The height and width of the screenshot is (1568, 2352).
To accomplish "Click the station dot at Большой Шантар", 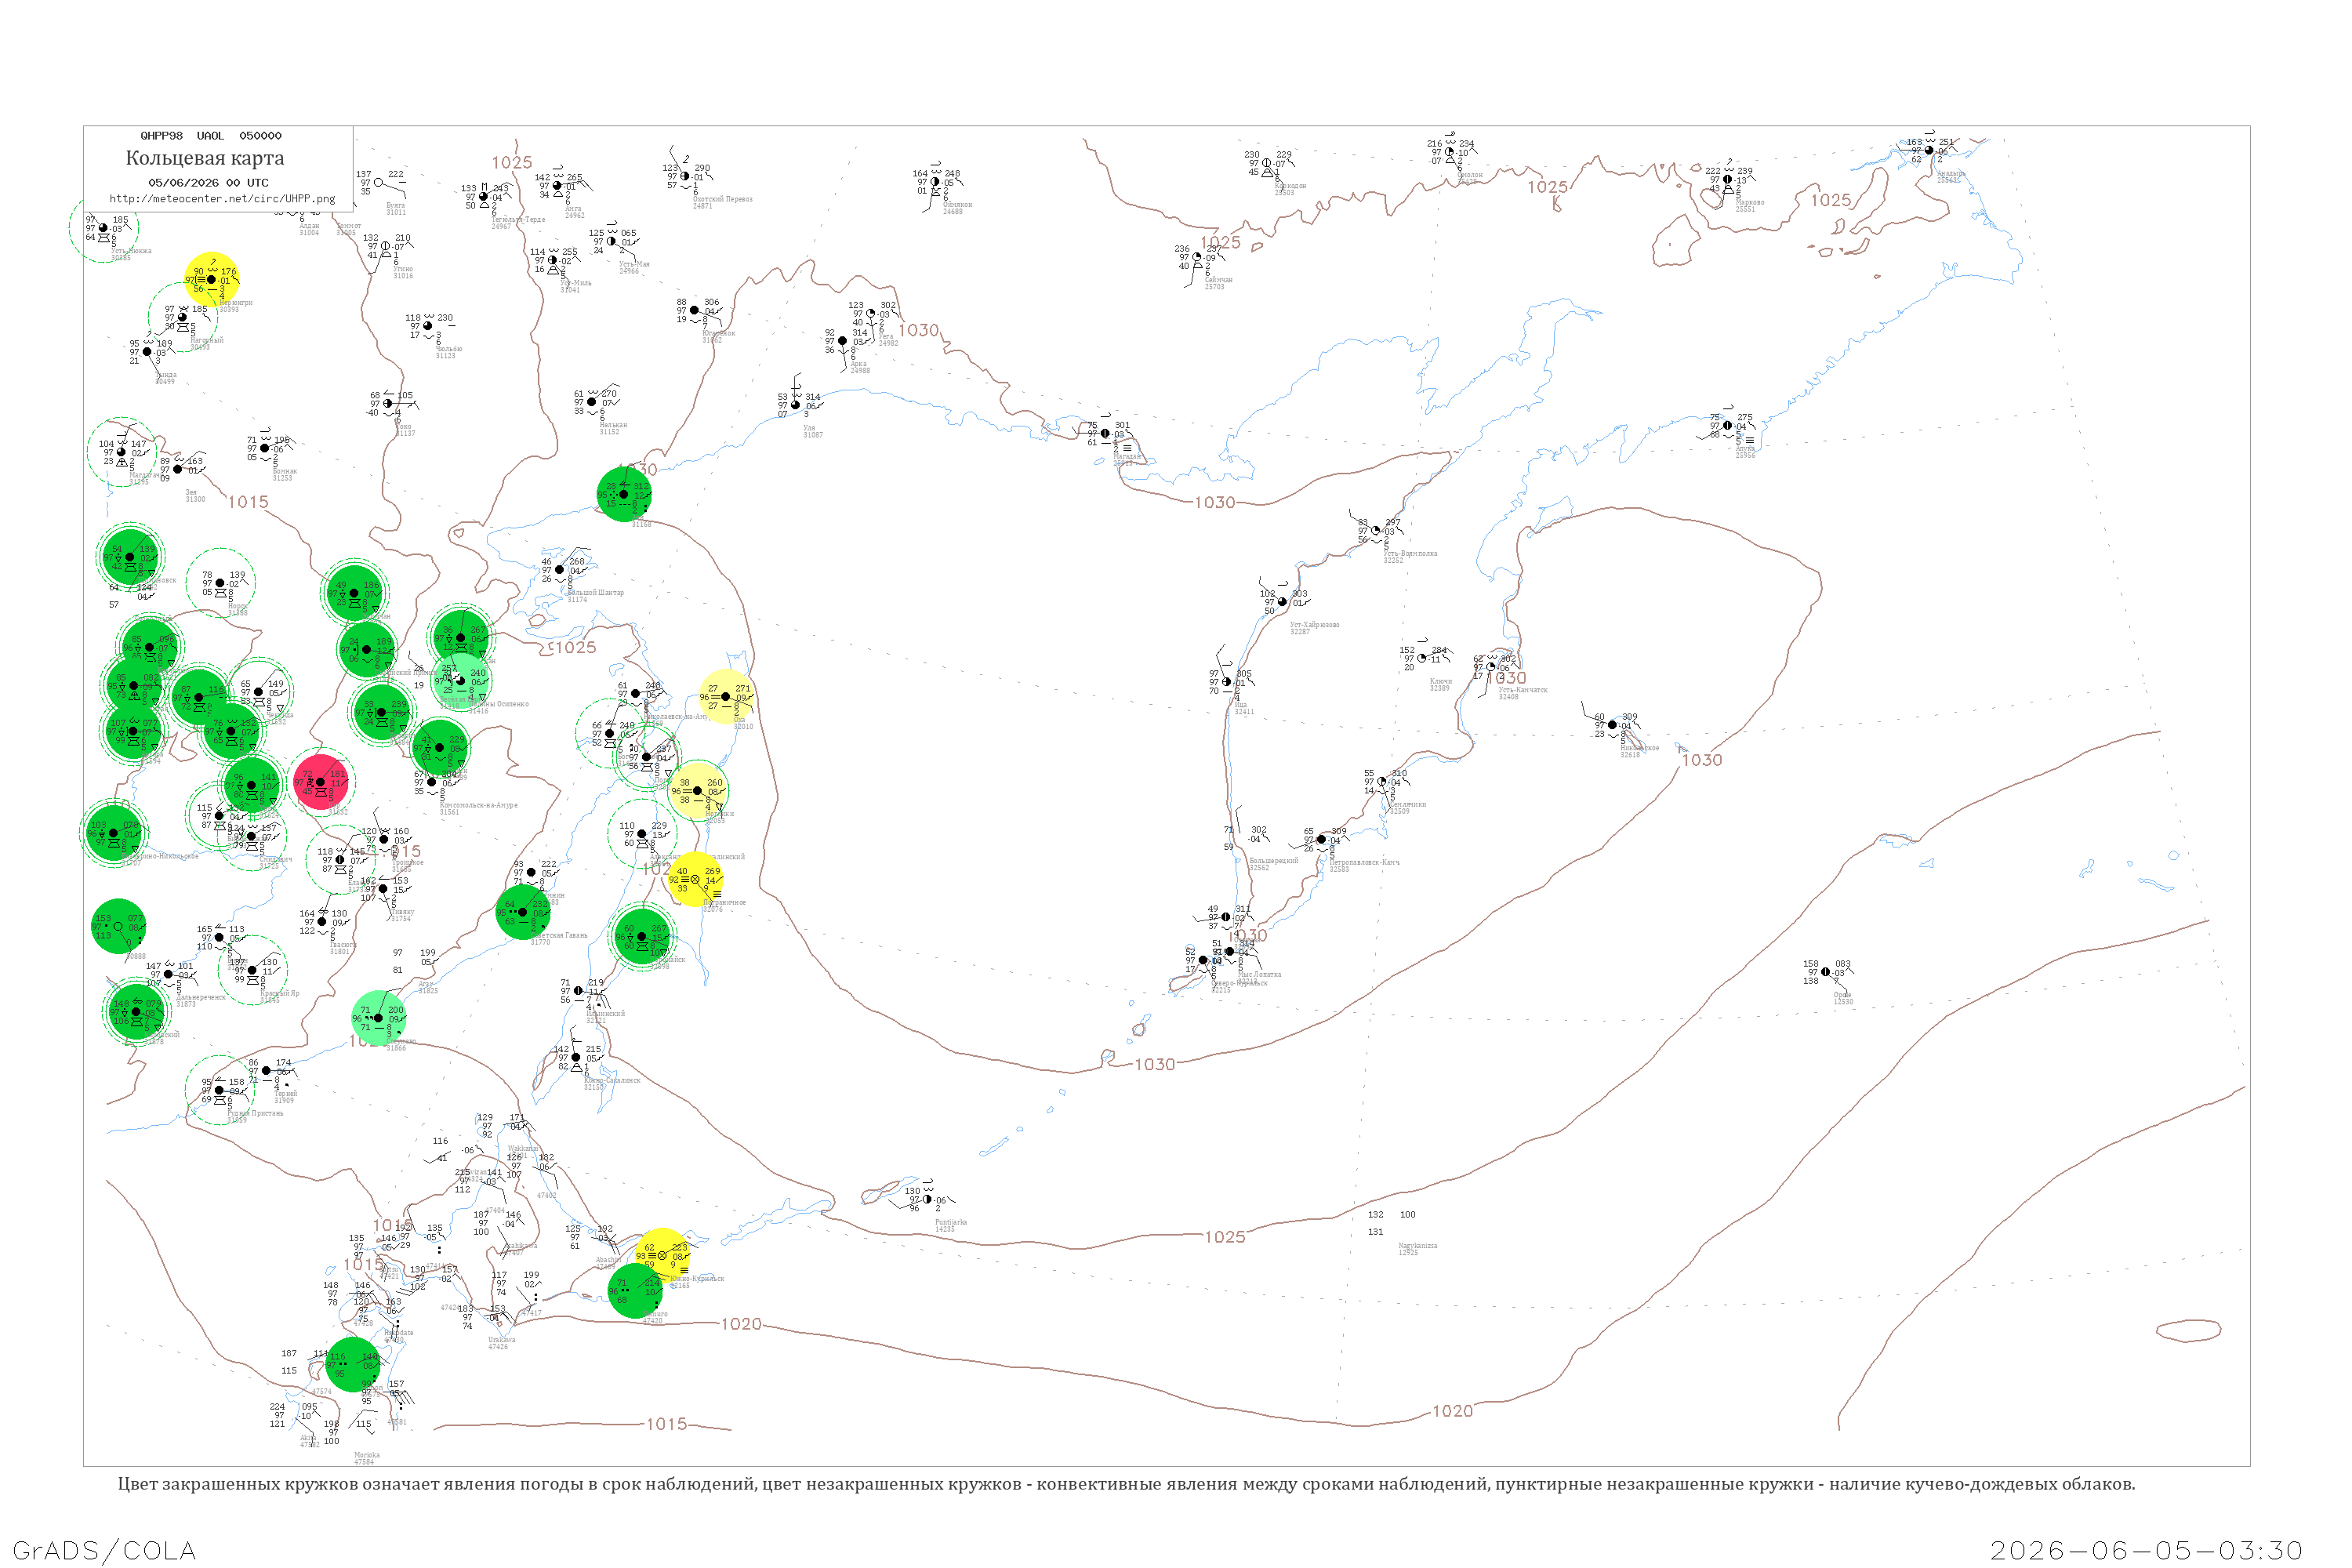I will point(559,570).
